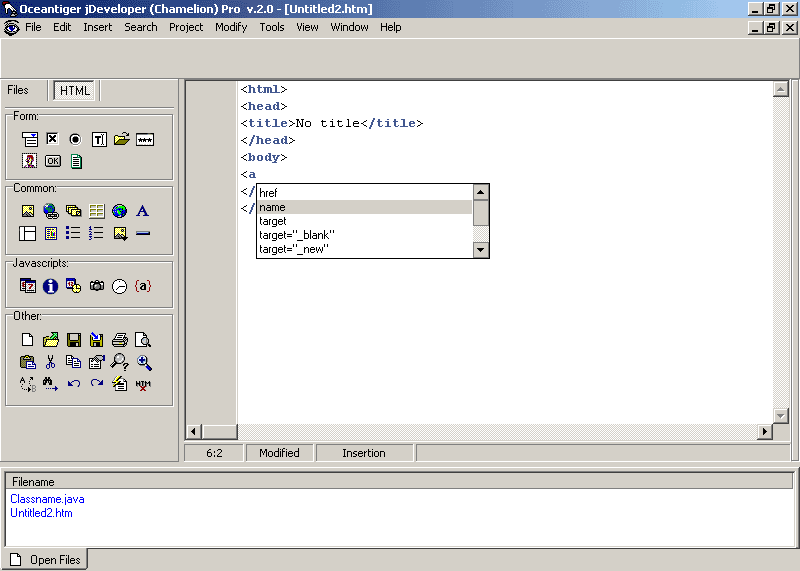
Task: Click the multiple images icon in Common
Action: pyautogui.click(x=73, y=211)
